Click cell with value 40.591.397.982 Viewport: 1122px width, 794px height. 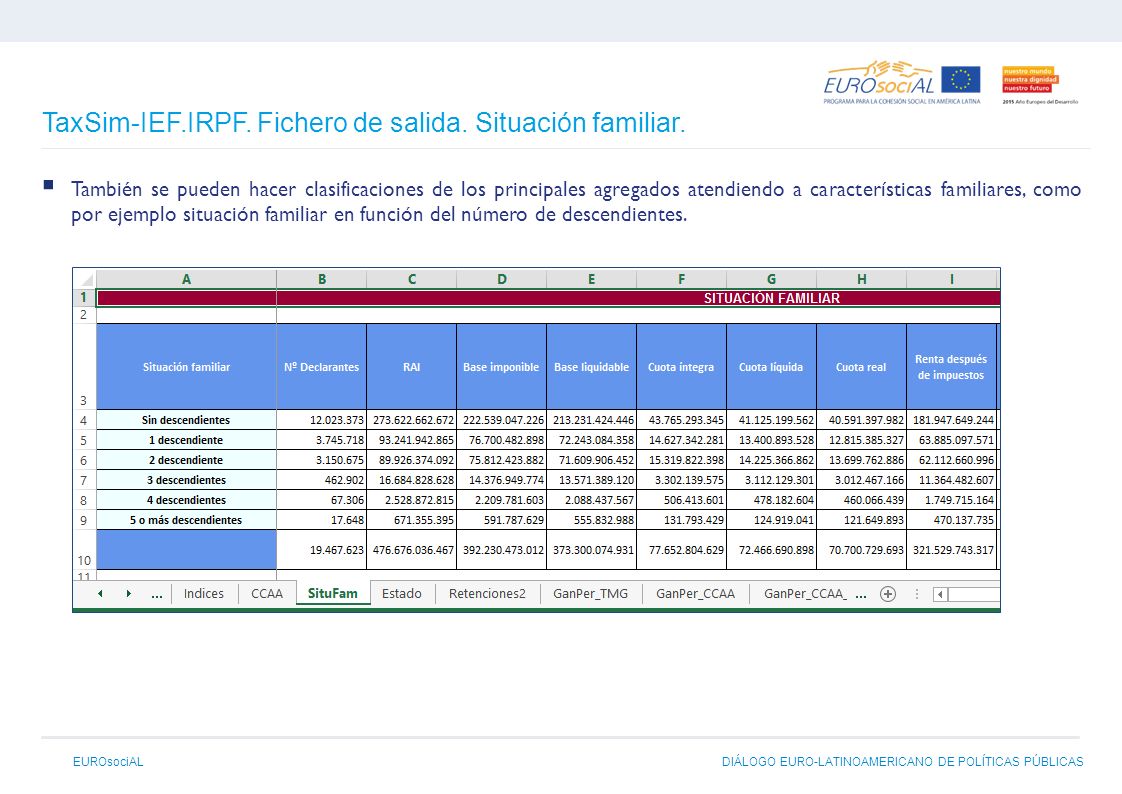tap(862, 420)
